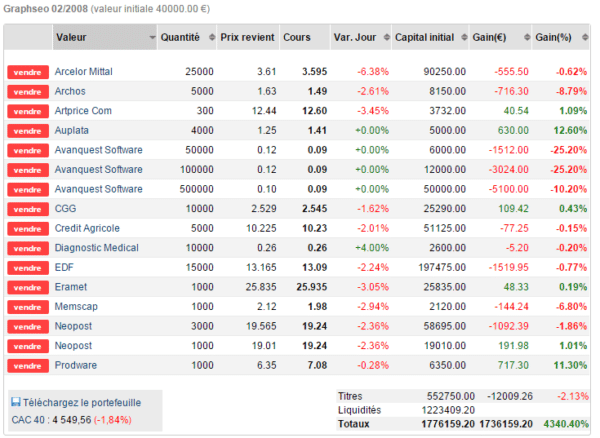Sell the Prodware shares
The height and width of the screenshot is (438, 600).
click(28, 366)
